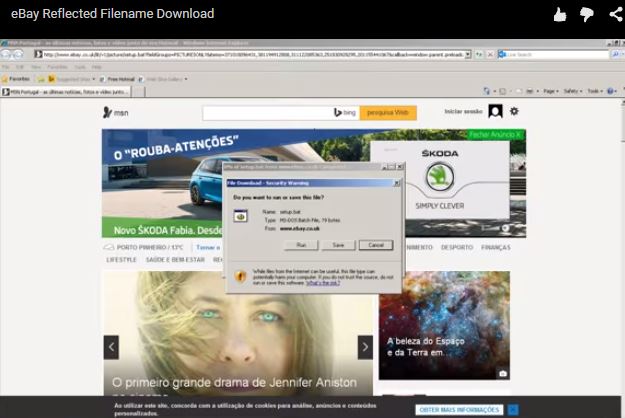Click the thumbs up like icon
Screen dimensions: 625x418
[560, 14]
